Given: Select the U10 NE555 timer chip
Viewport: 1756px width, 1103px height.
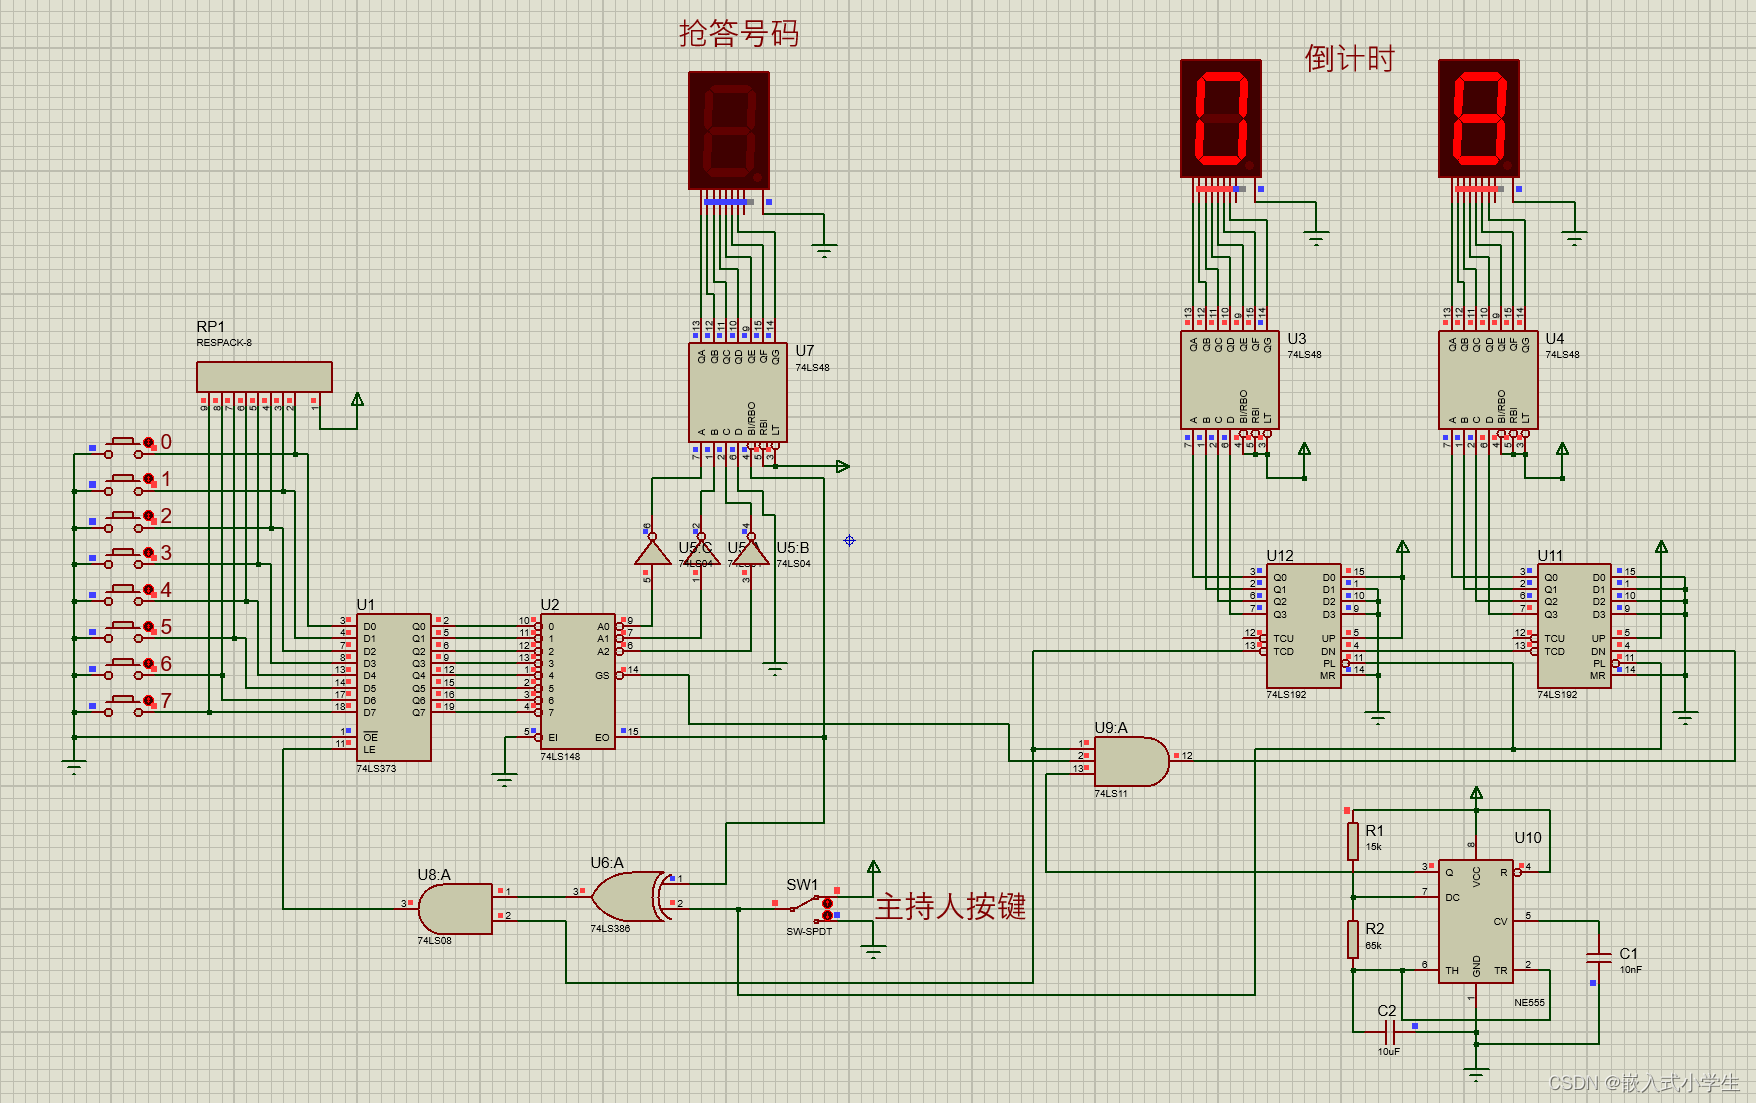Looking at the screenshot, I should tap(1476, 921).
